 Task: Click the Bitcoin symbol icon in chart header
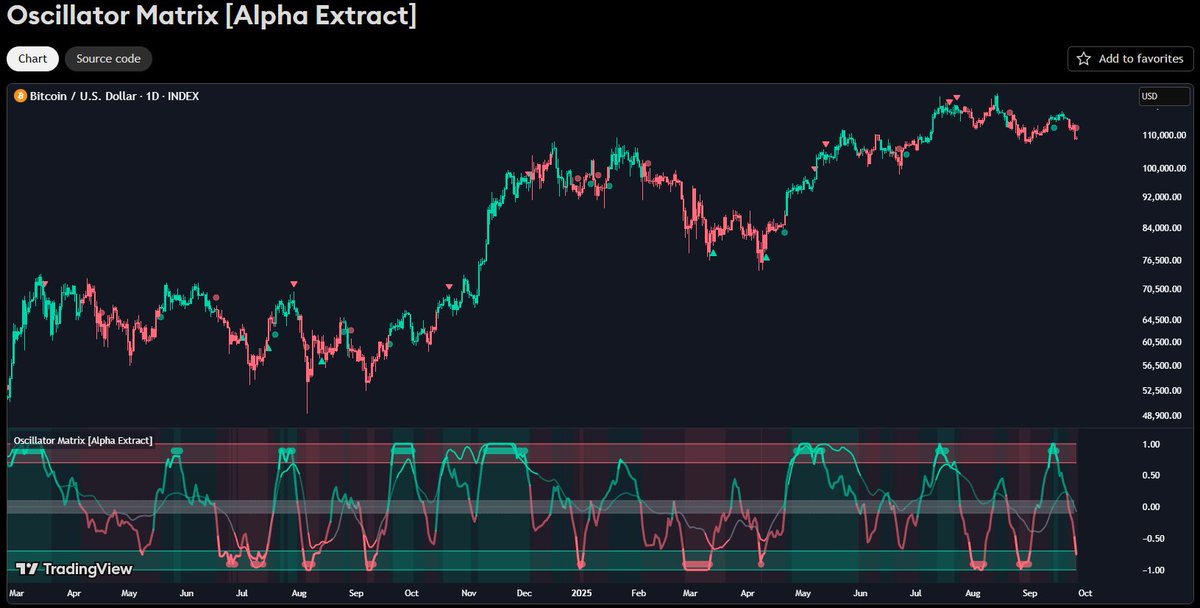coord(20,96)
